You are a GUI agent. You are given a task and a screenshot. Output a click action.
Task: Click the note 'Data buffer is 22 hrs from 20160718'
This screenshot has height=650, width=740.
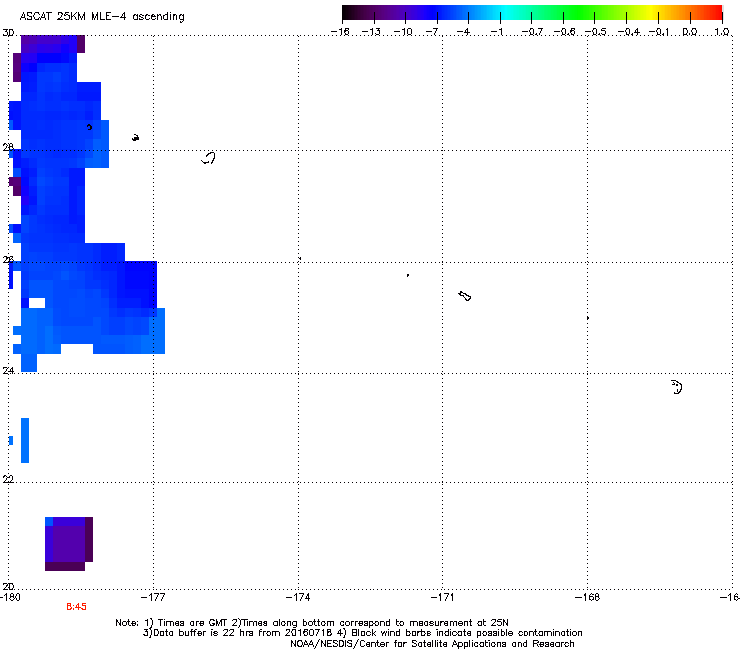click(x=238, y=633)
